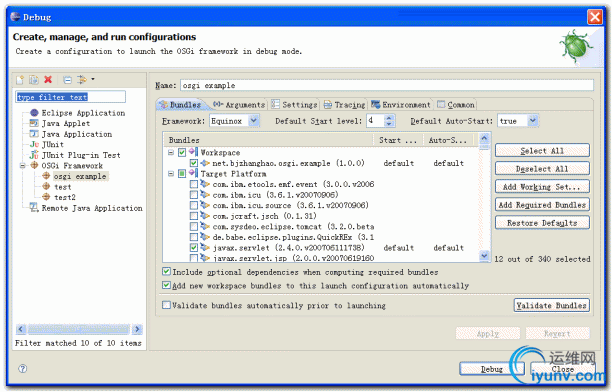612x392 pixels.
Task: Select Java Applet configuration type
Action: [x=66, y=123]
